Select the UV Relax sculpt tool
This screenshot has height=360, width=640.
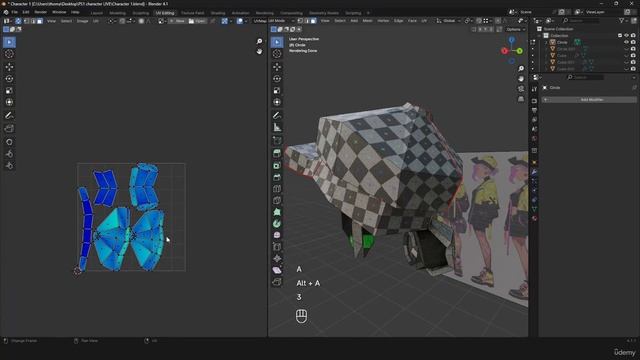[9, 153]
